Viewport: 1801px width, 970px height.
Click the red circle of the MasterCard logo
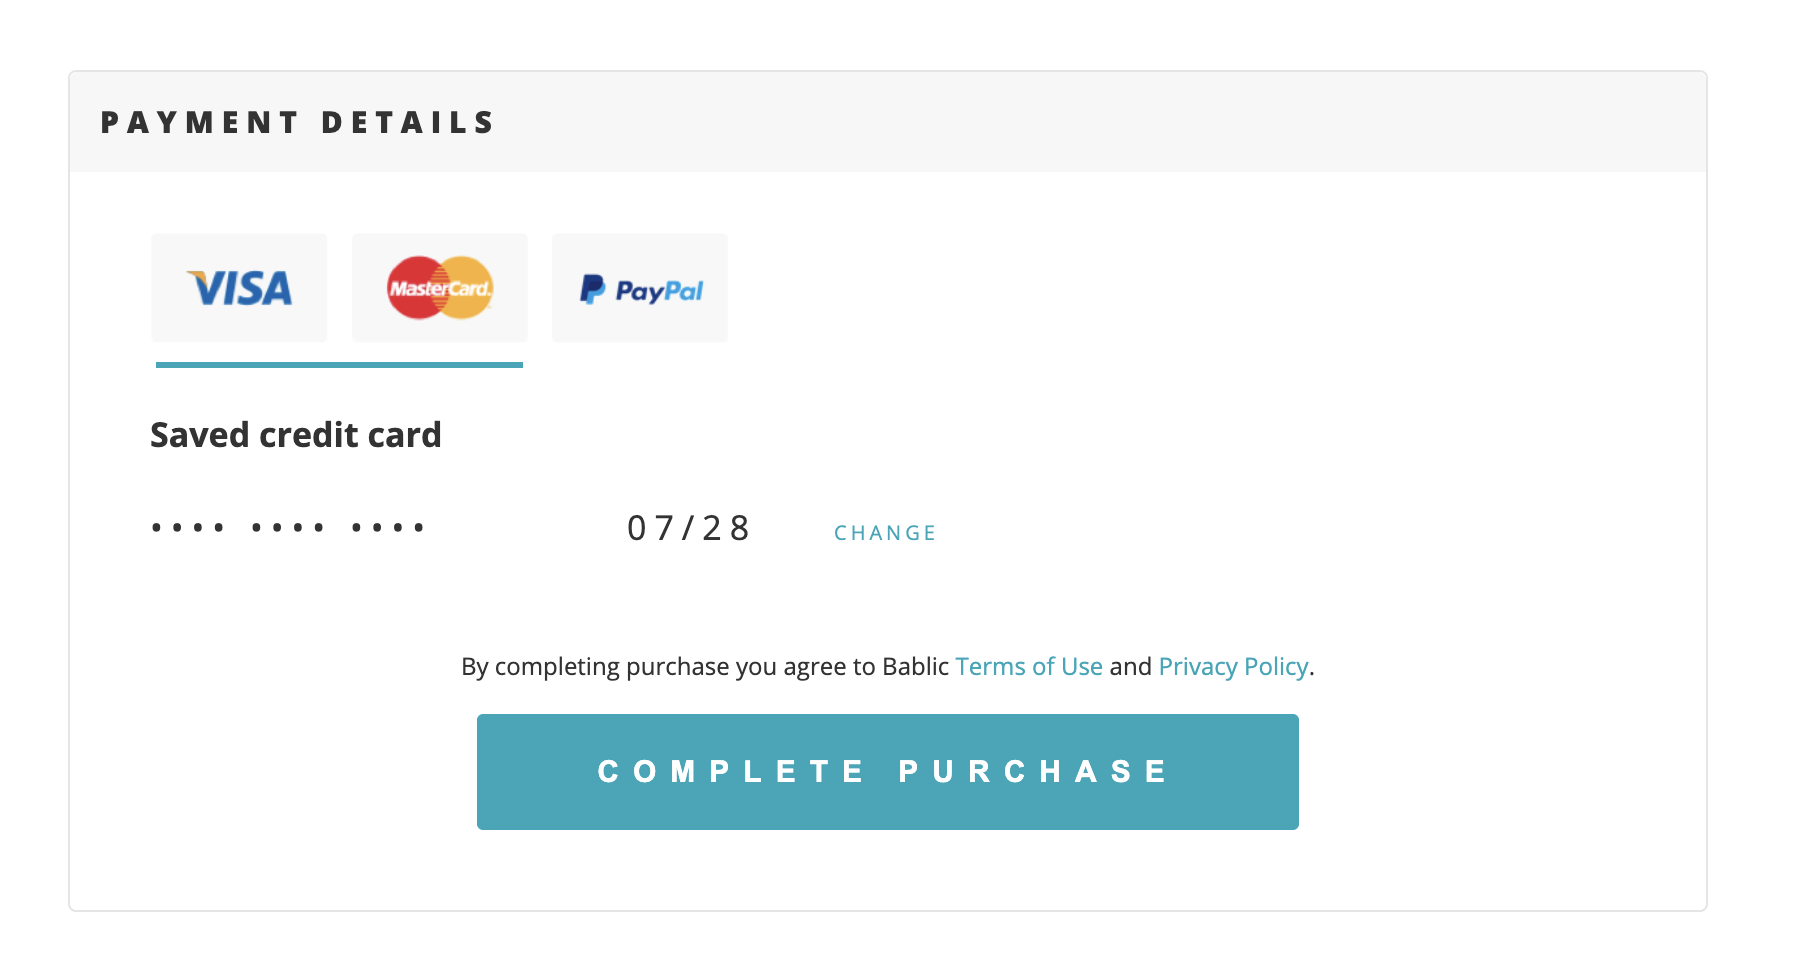click(x=410, y=288)
